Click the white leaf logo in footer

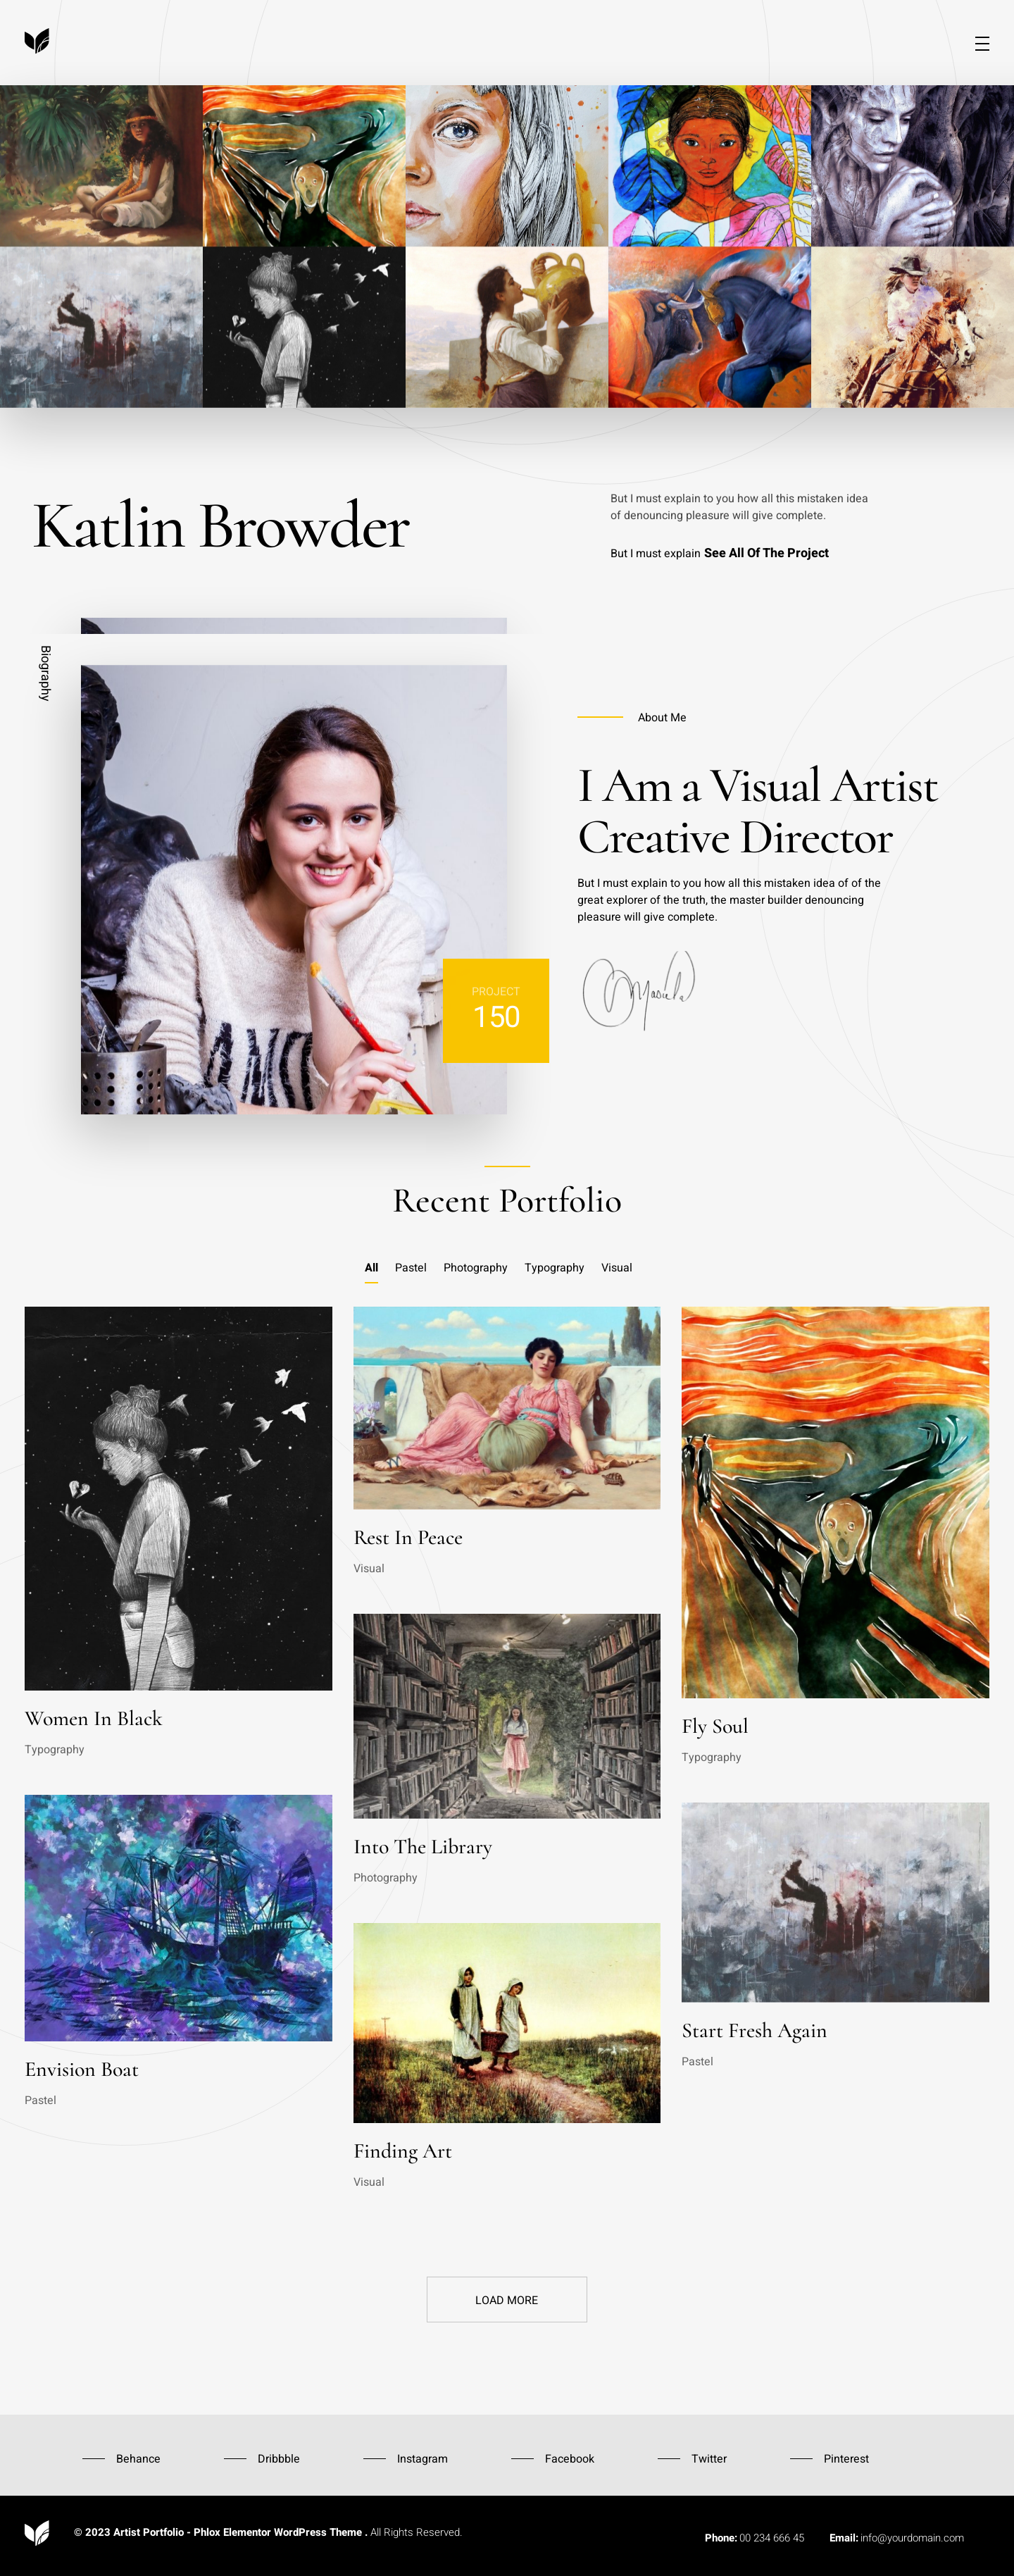click(37, 2532)
